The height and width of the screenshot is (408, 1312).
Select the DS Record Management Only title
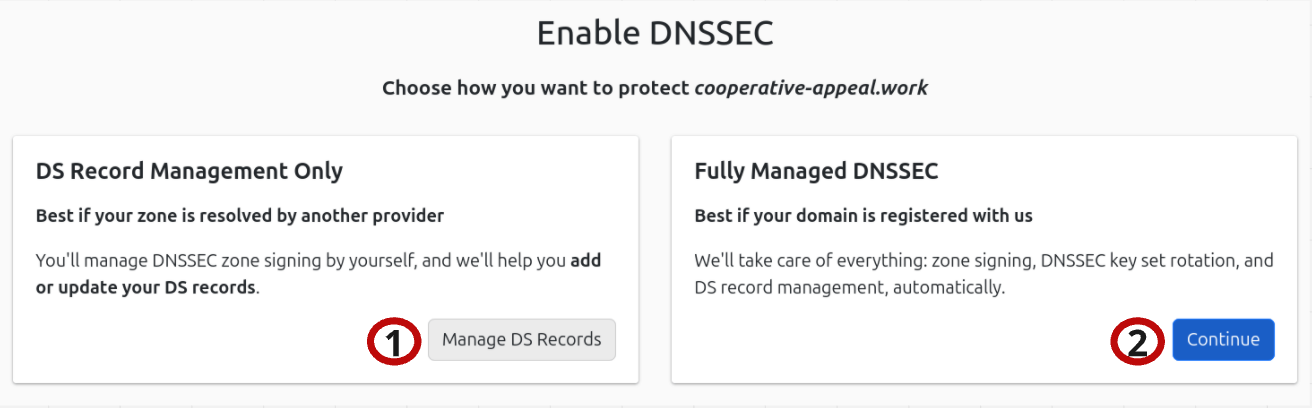click(189, 171)
